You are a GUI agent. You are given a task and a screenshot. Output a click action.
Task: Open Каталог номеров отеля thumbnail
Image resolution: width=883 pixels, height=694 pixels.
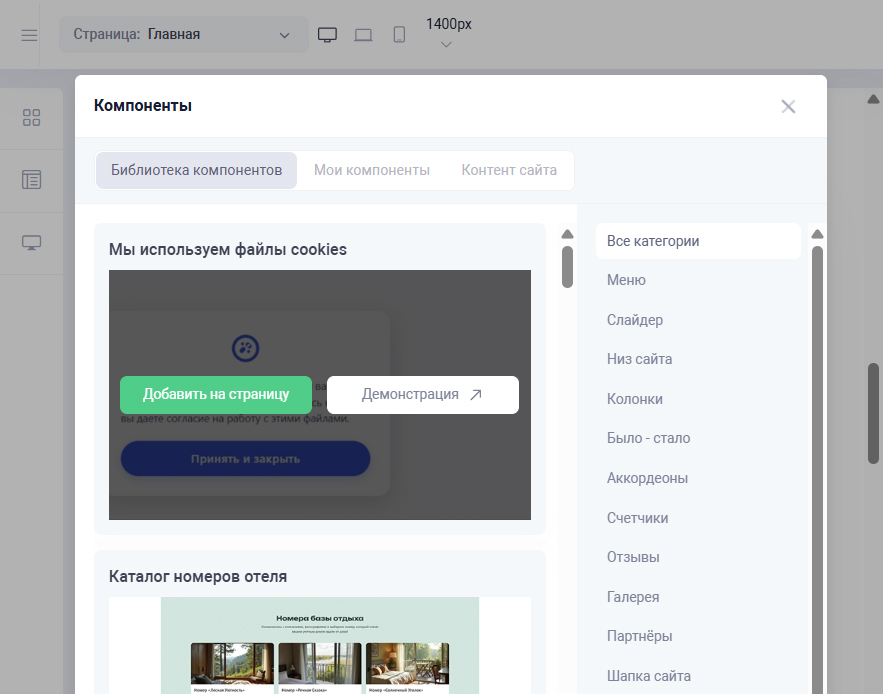[x=320, y=645]
